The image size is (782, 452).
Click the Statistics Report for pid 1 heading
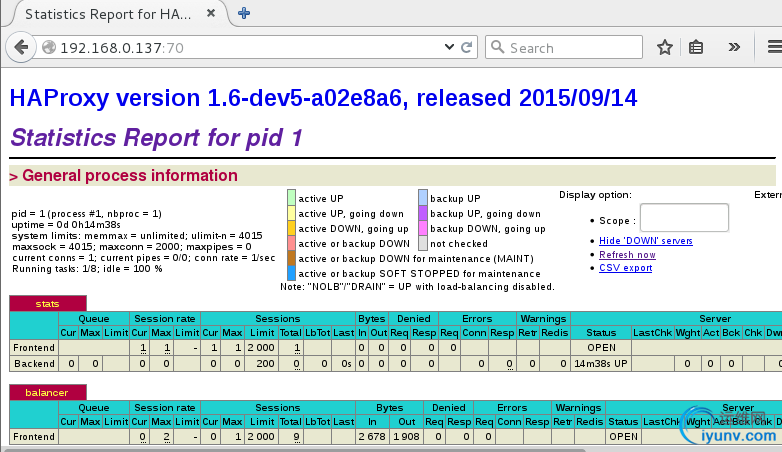coord(157,138)
